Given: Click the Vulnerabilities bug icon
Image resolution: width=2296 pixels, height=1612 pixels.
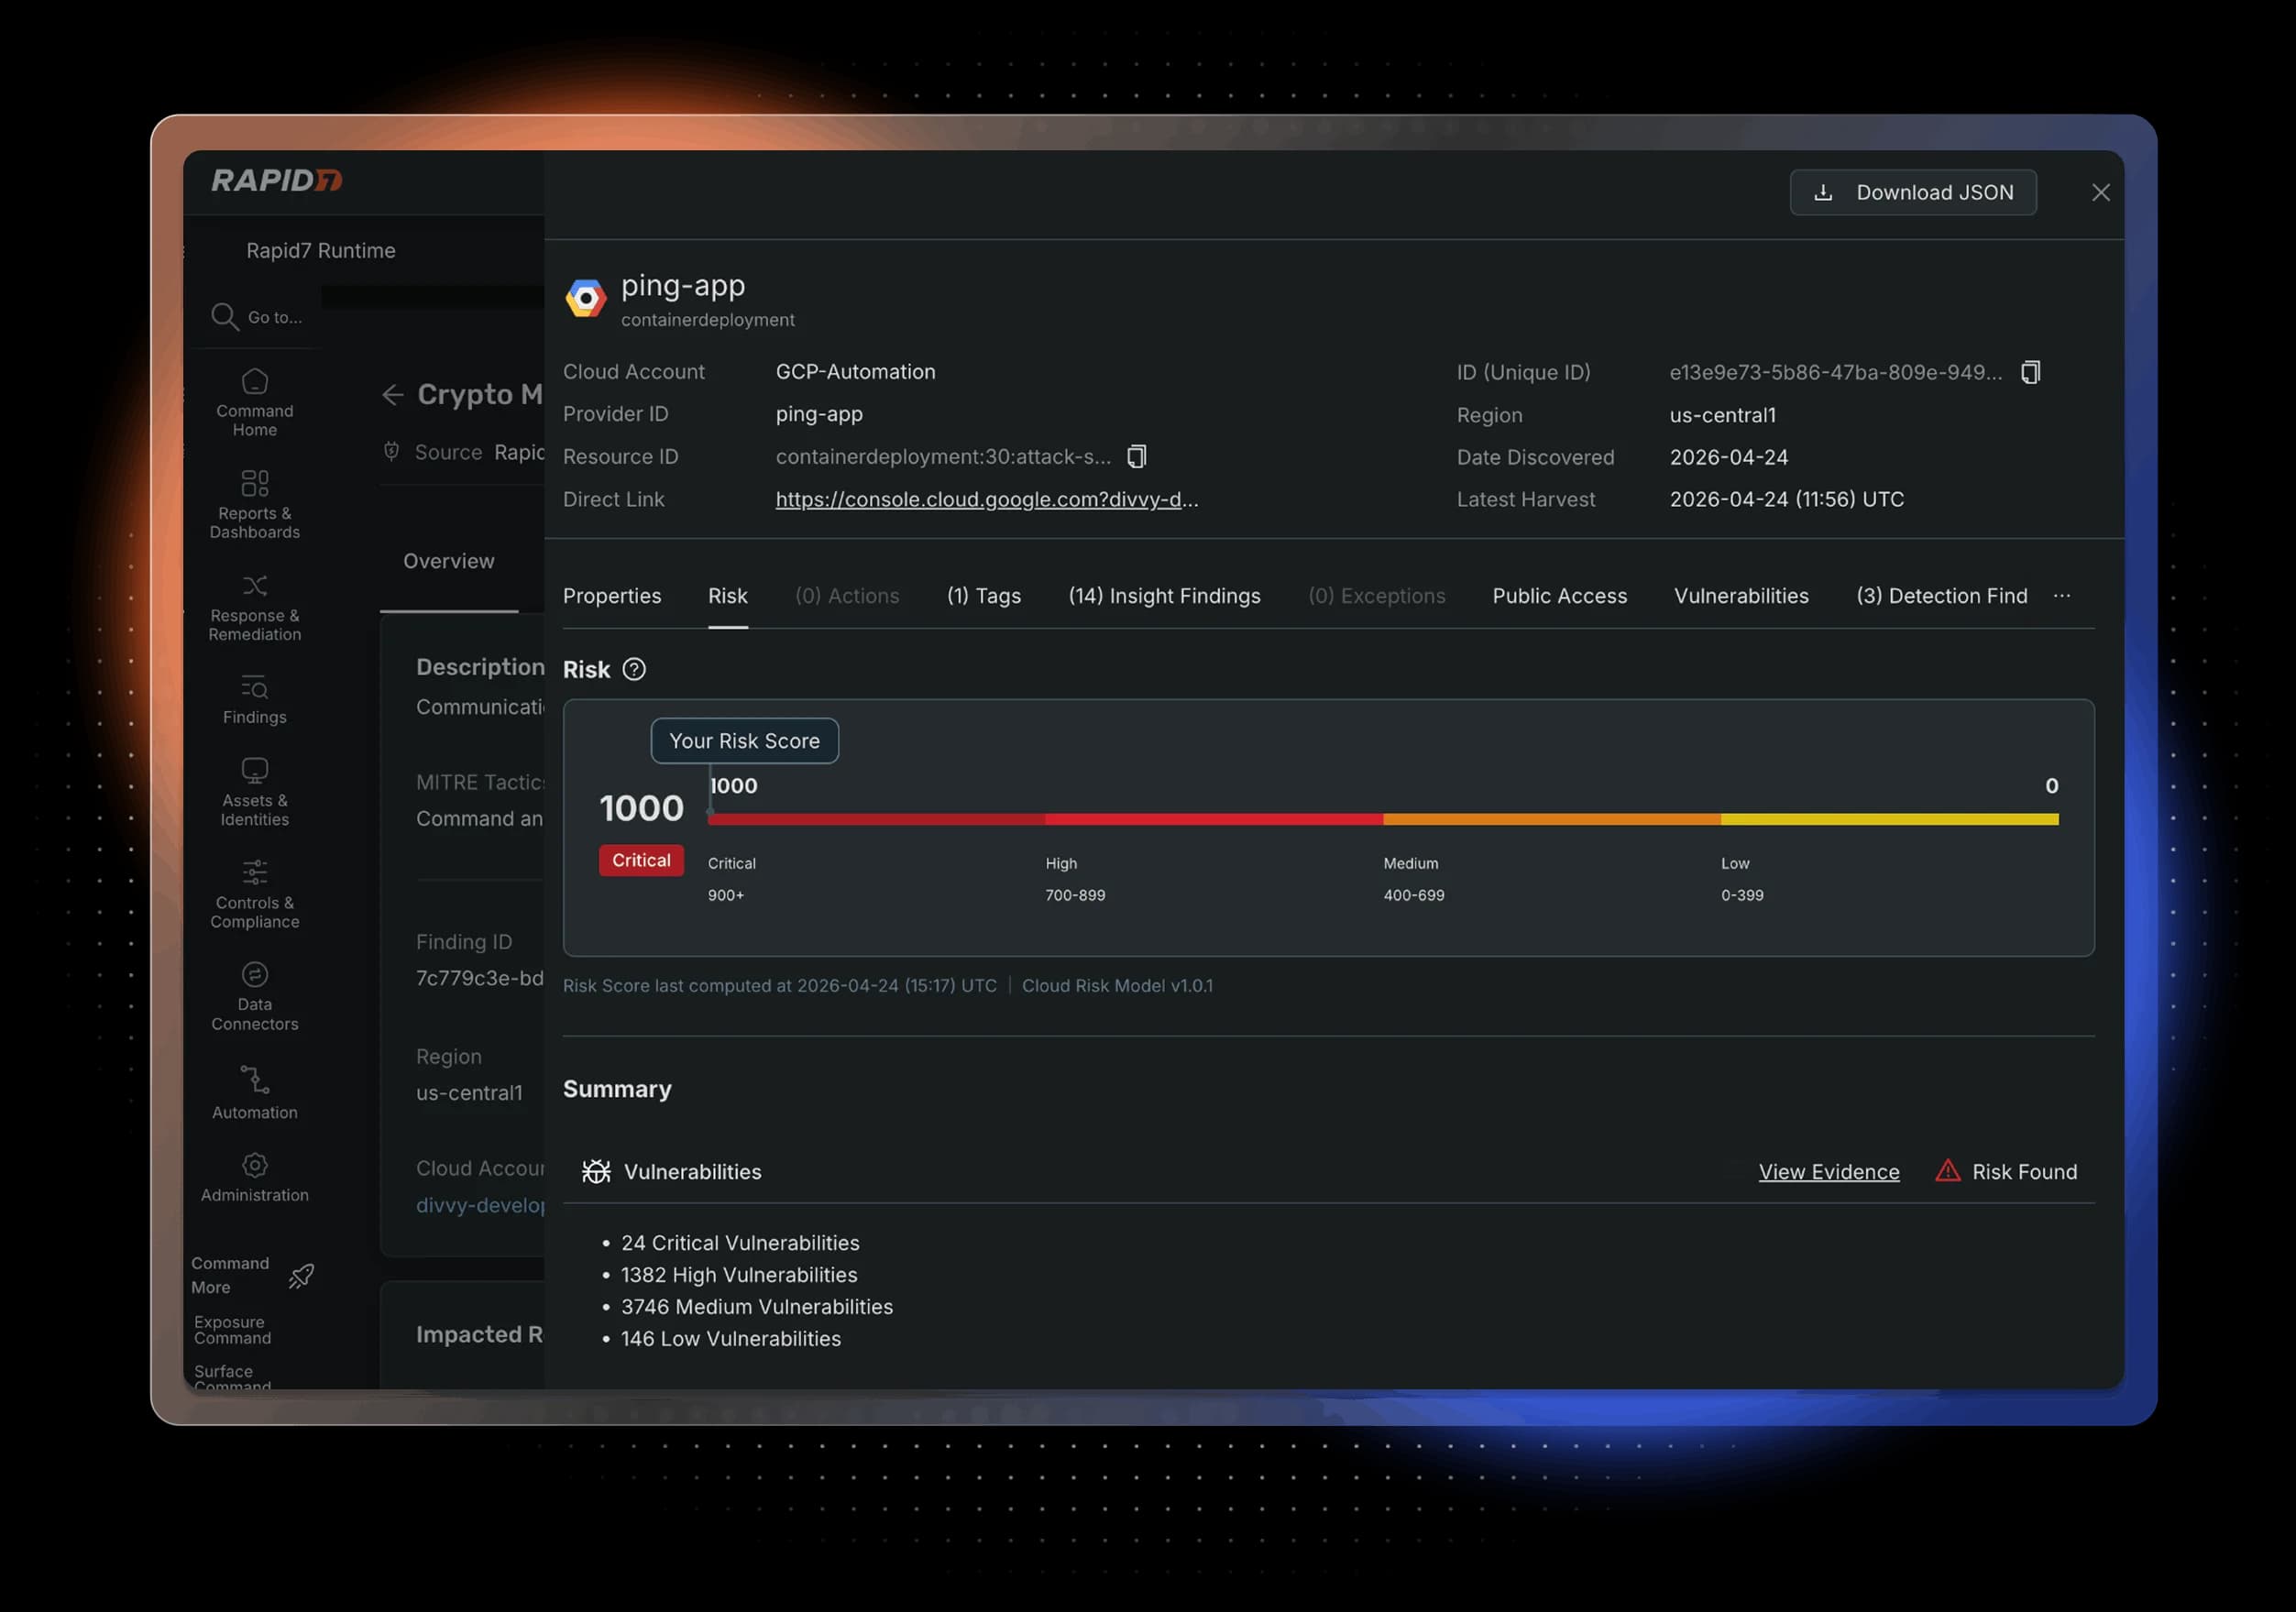Looking at the screenshot, I should (x=596, y=1171).
